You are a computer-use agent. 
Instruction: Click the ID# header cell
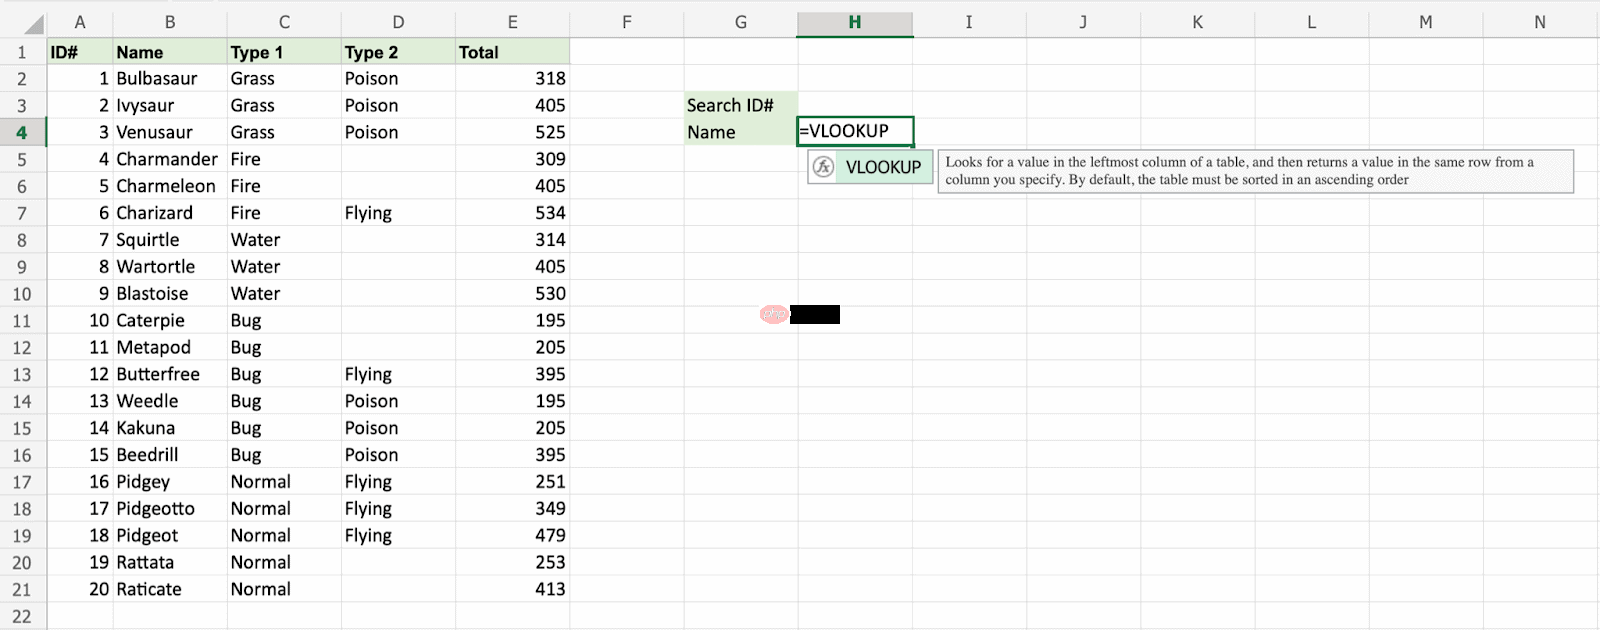[80, 52]
